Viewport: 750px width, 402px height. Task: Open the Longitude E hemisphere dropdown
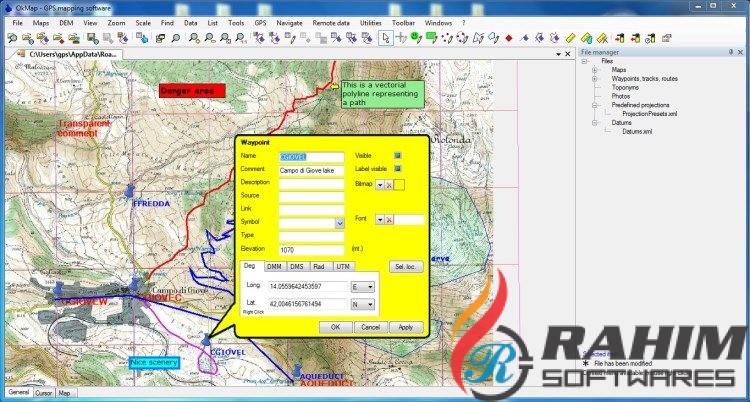coord(363,287)
